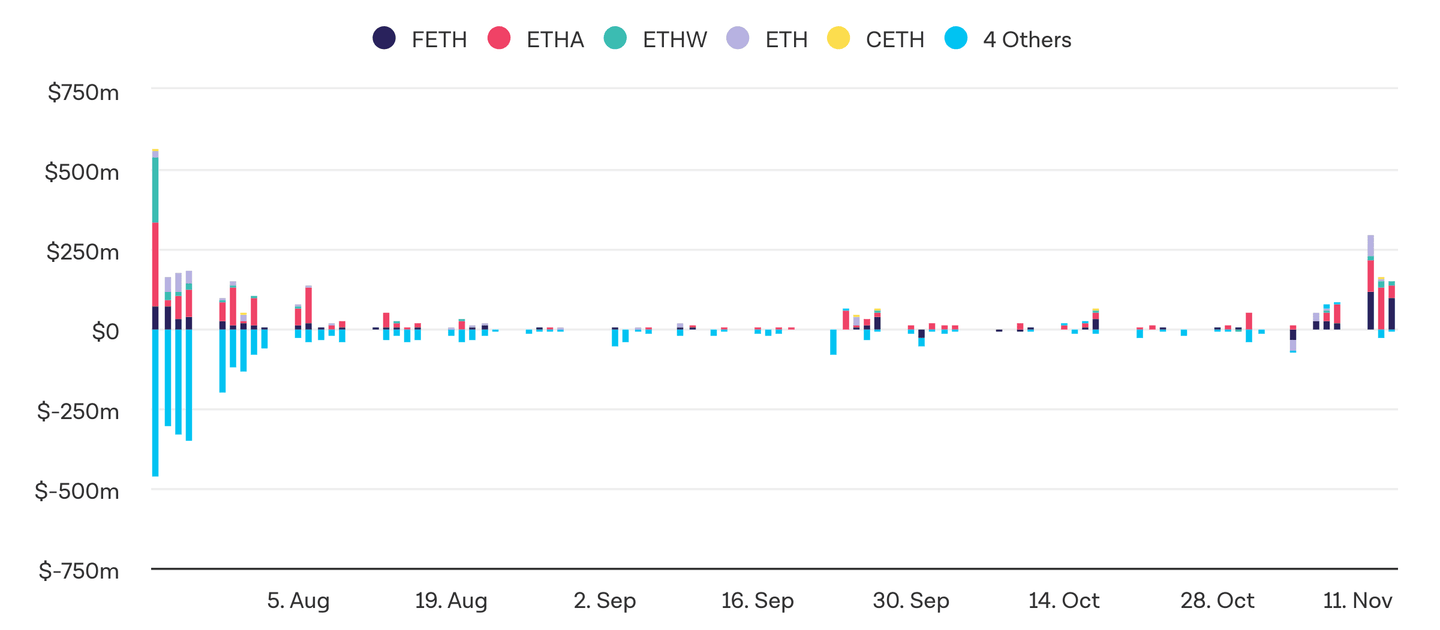The height and width of the screenshot is (630, 1440).
Task: Click the FETH legend color dot
Action: [384, 39]
